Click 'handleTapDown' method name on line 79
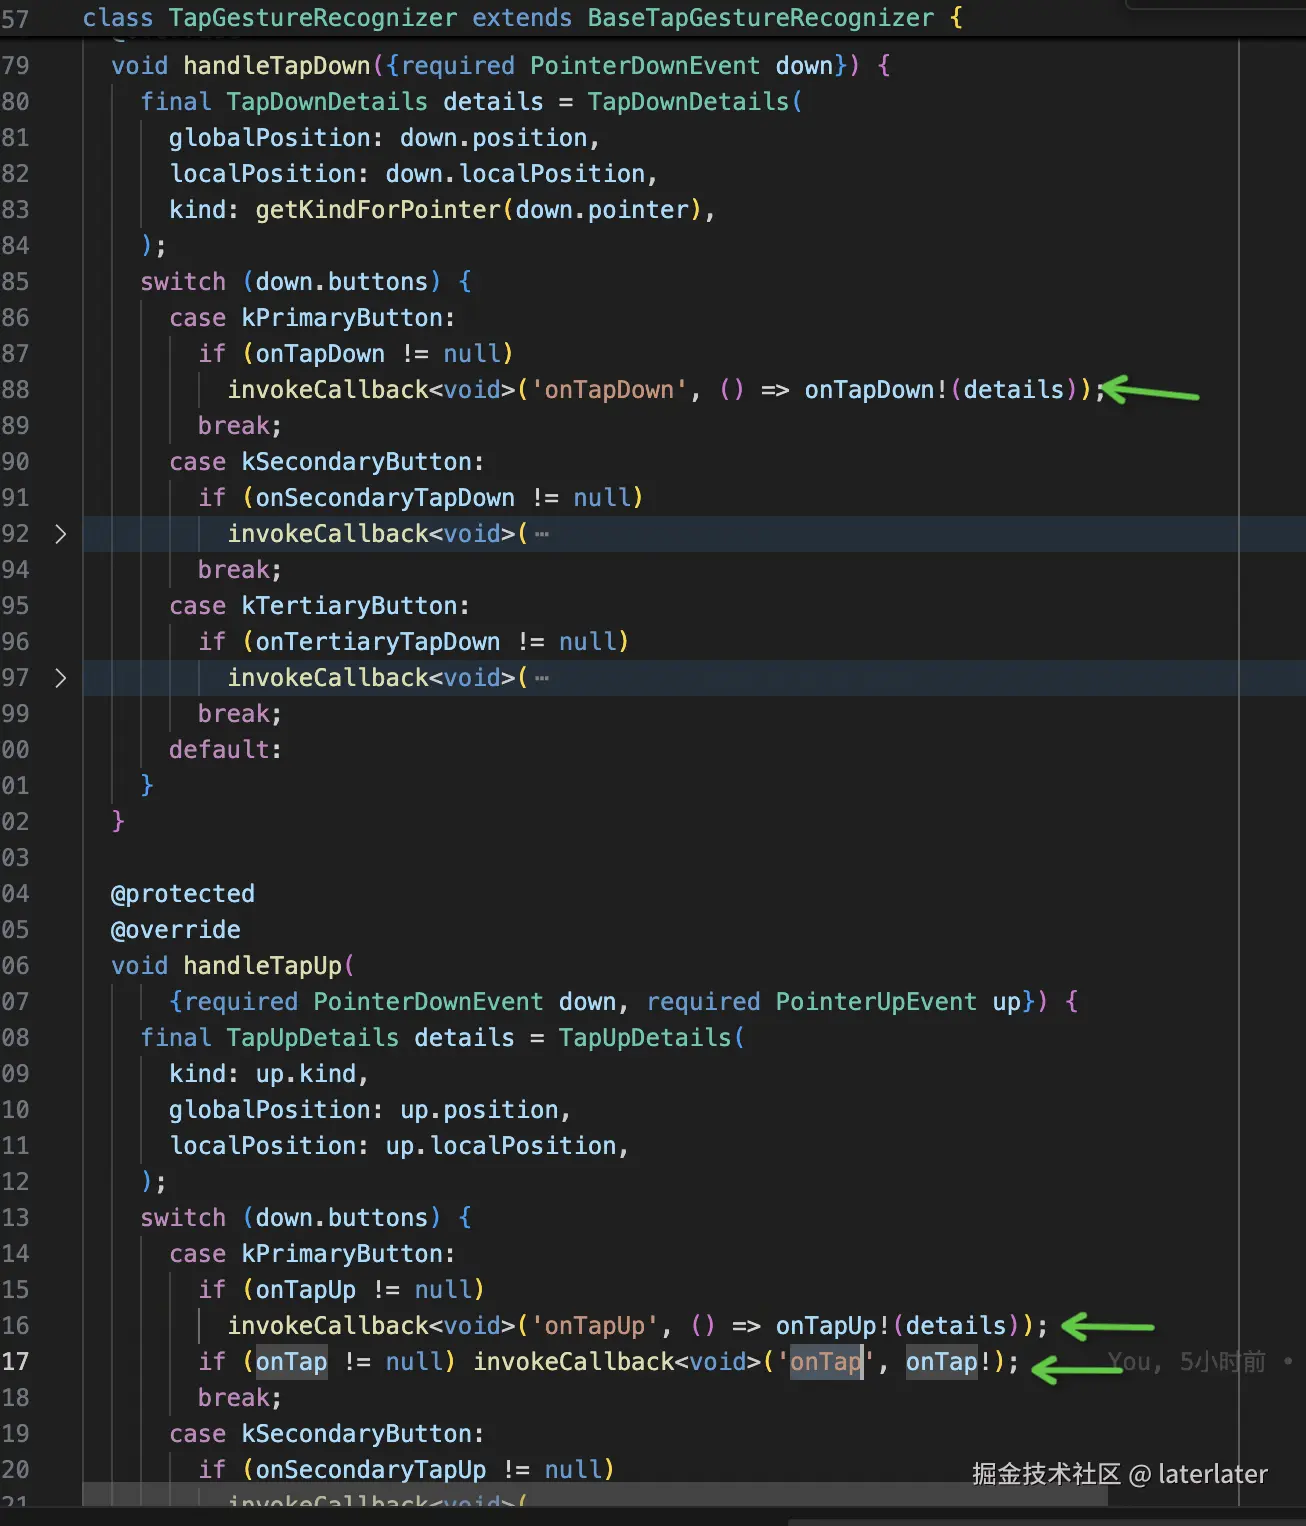 [x=277, y=66]
